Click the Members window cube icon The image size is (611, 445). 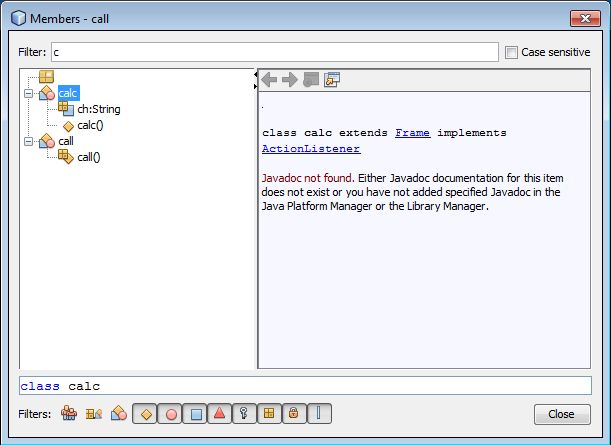pos(18,18)
